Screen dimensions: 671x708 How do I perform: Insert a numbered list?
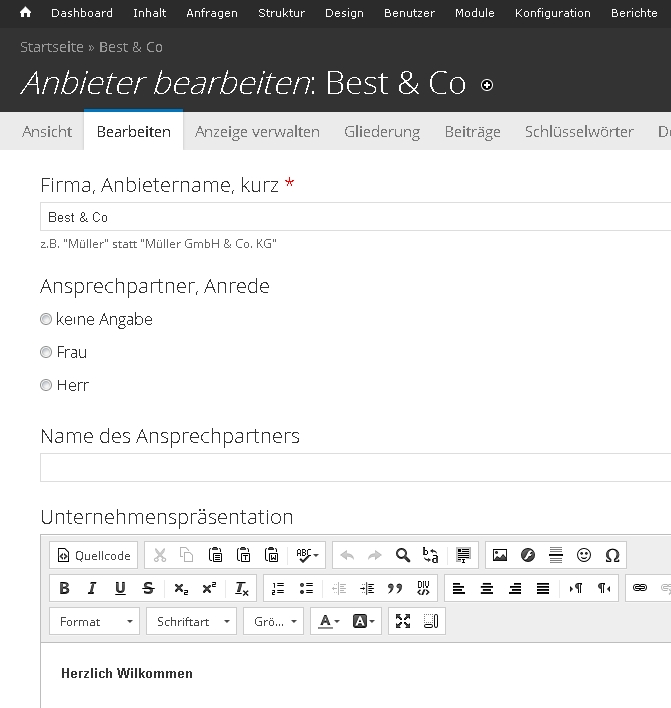tap(279, 588)
